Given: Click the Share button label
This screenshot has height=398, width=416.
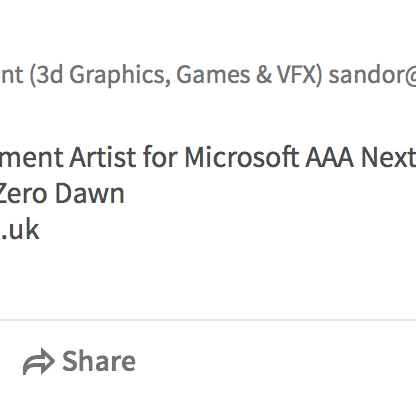Looking at the screenshot, I should (x=99, y=361).
